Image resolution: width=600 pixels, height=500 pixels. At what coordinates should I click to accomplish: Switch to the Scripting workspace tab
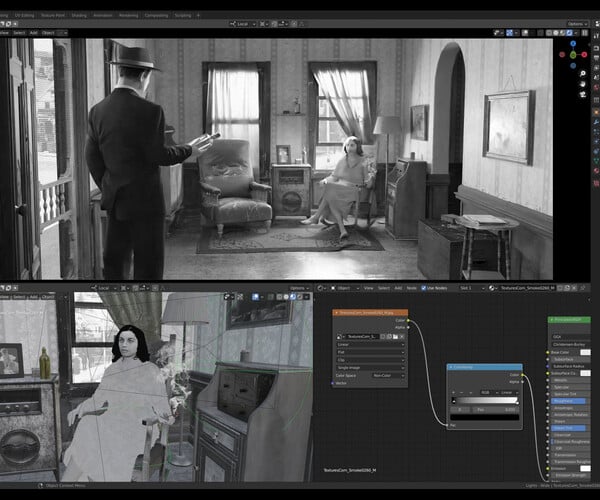[x=183, y=15]
